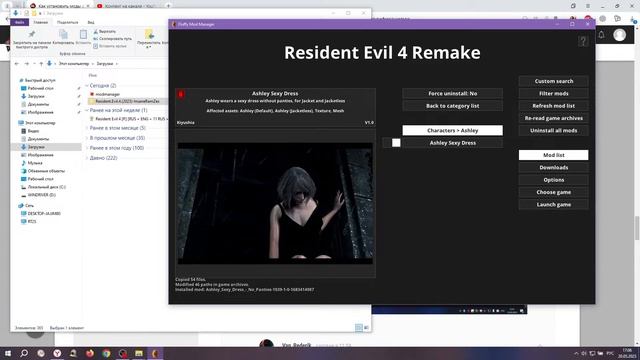The height and width of the screenshot is (360, 640).
Task: Open the Downloads section
Action: pyautogui.click(x=553, y=167)
